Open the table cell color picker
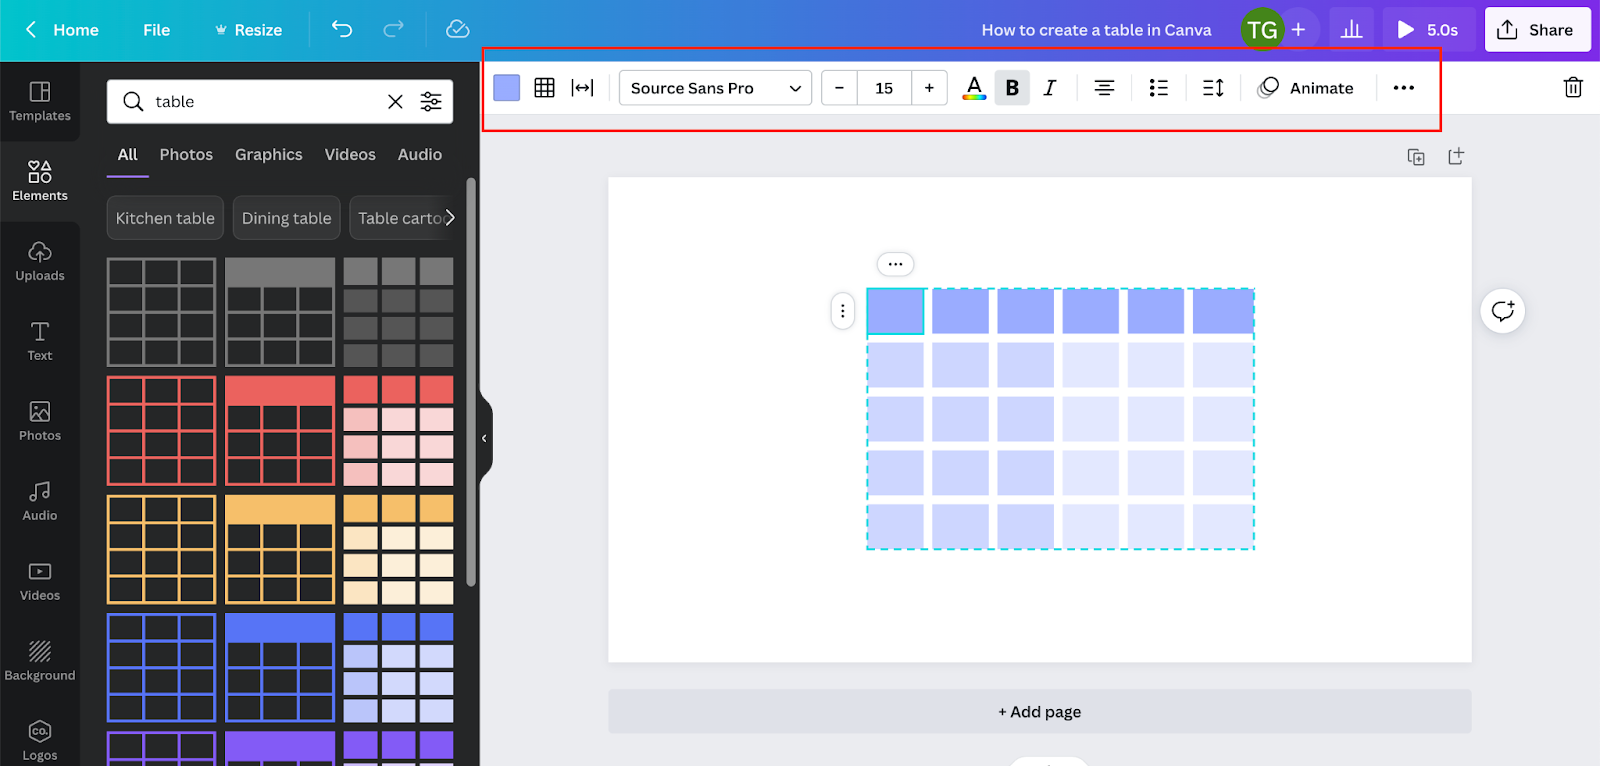Viewport: 1600px width, 766px height. pyautogui.click(x=507, y=88)
